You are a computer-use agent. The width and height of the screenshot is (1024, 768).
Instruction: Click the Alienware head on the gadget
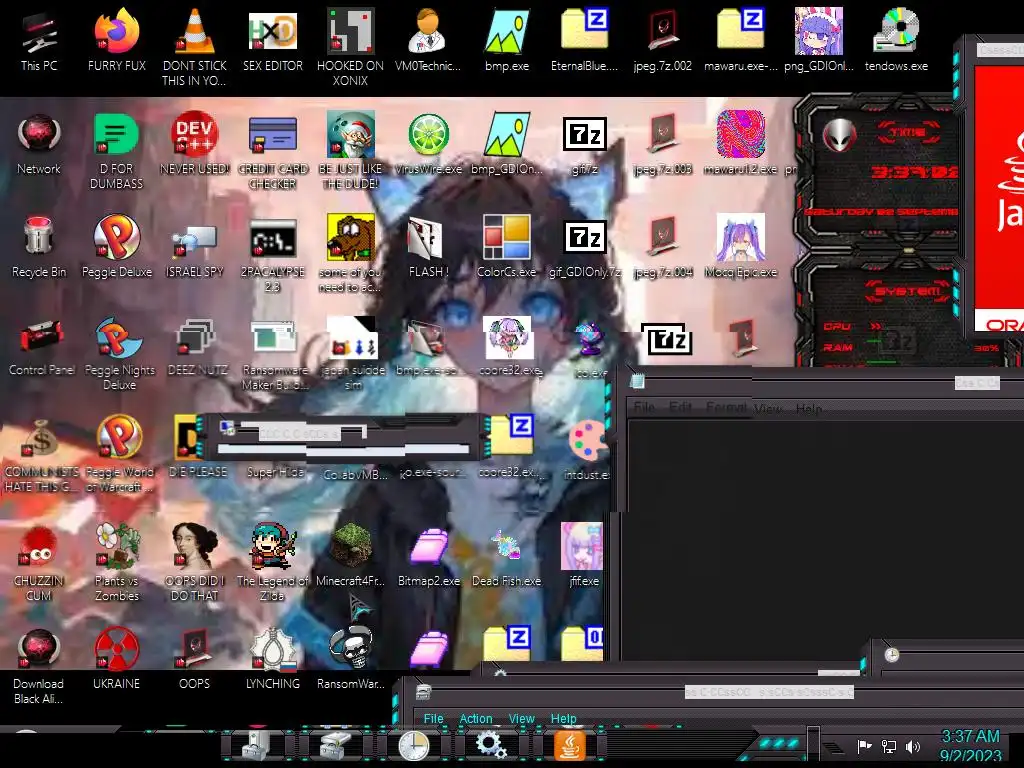(x=839, y=136)
